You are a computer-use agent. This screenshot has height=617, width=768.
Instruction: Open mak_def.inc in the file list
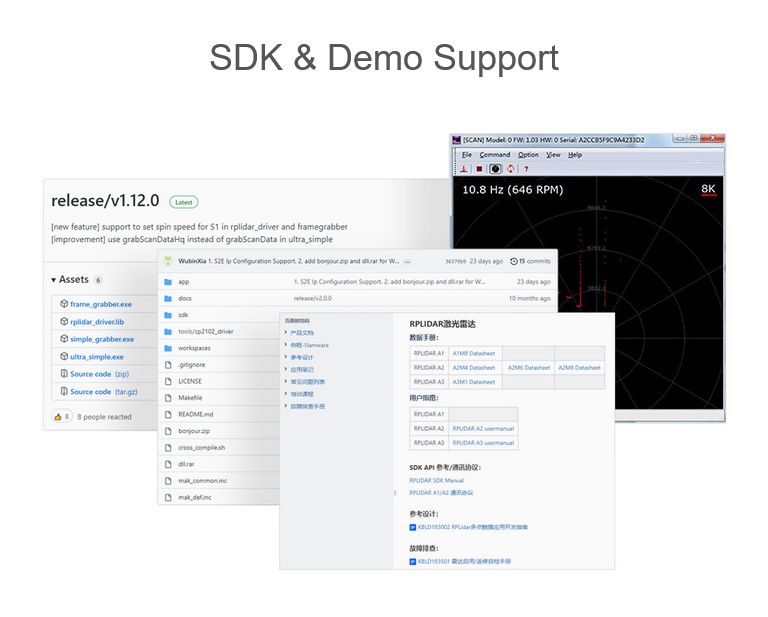pyautogui.click(x=195, y=498)
